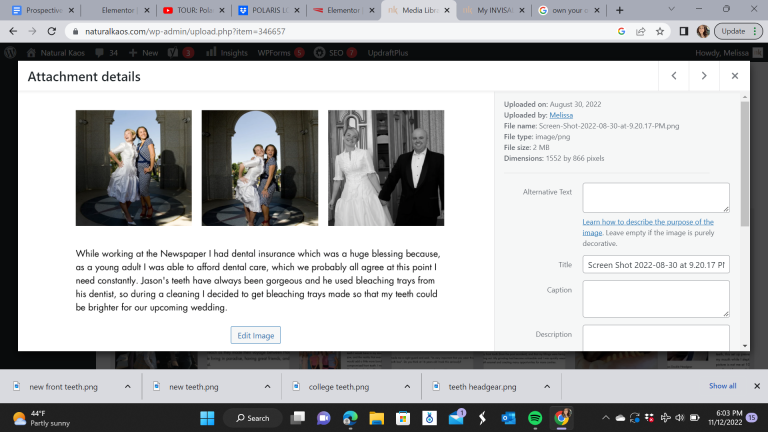
Task: Open the browser side panel
Action: 684,31
